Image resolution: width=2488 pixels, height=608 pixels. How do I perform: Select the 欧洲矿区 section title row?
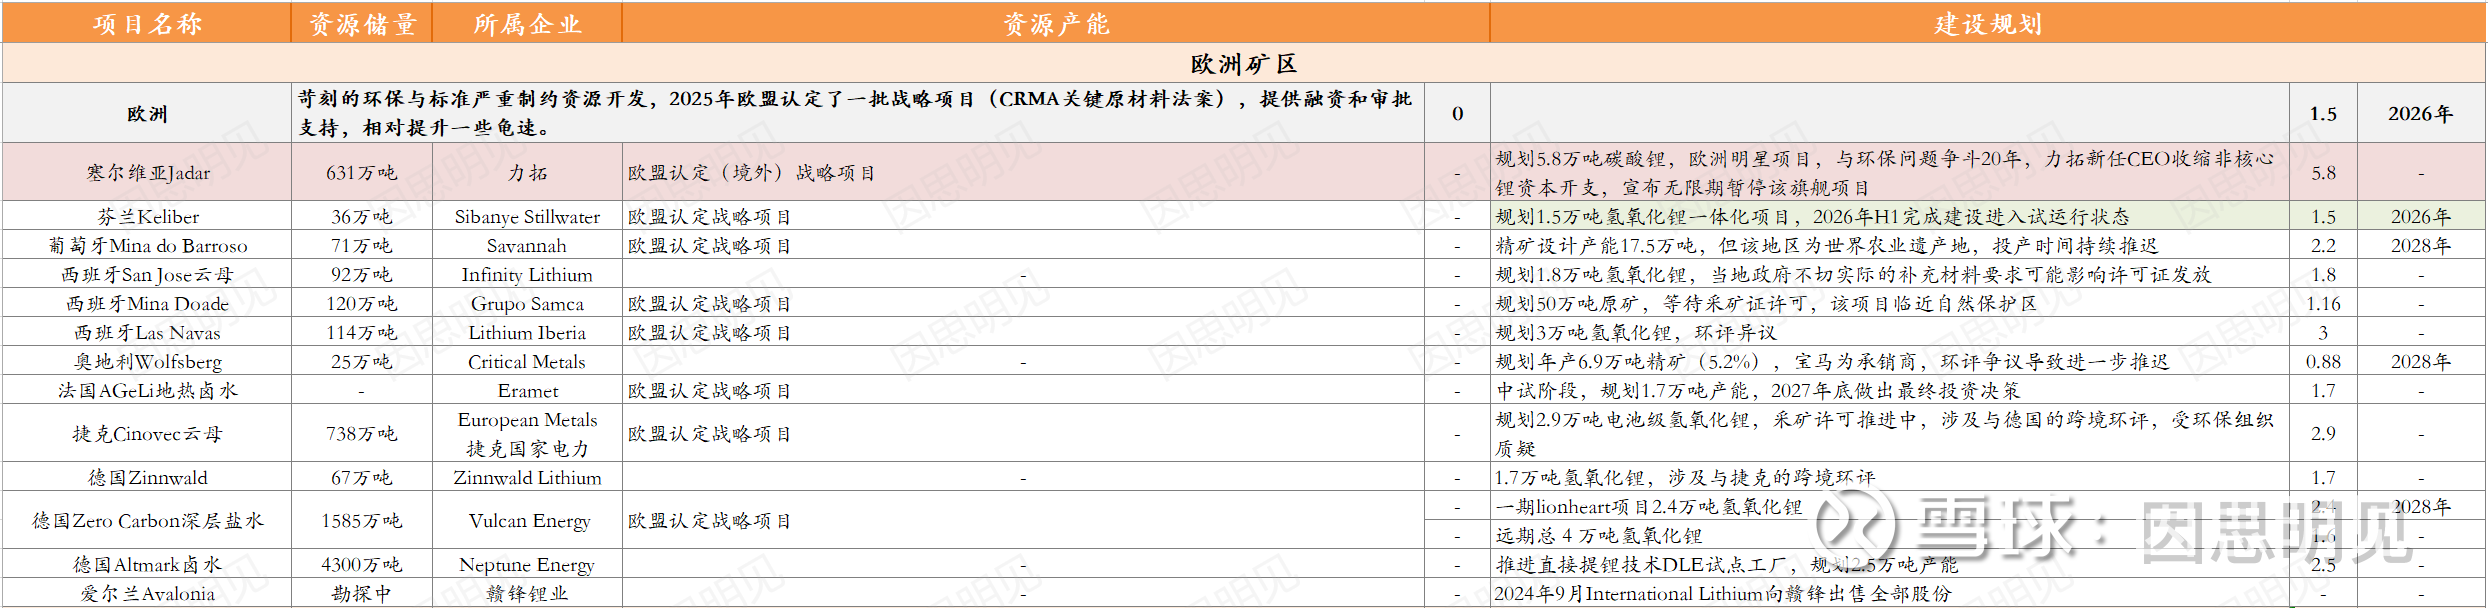[x=1244, y=63]
